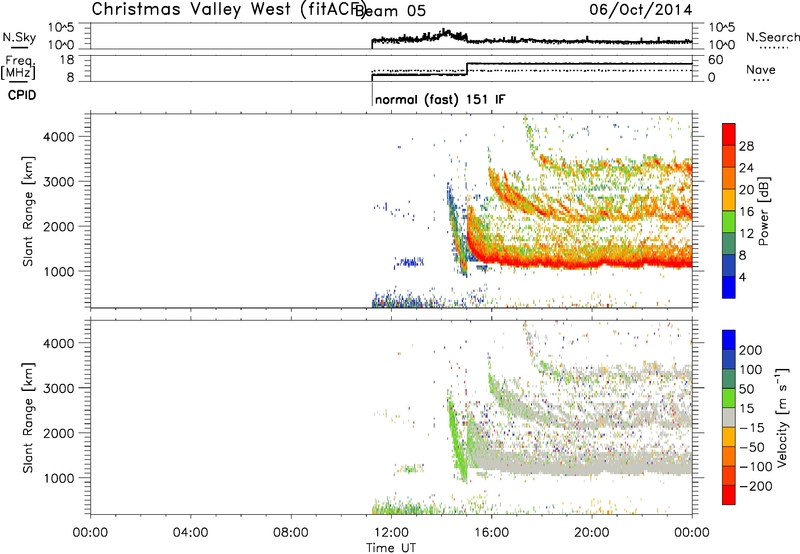Select the "24" value on the power colorbar
This screenshot has width=800, height=554.
pos(746,168)
